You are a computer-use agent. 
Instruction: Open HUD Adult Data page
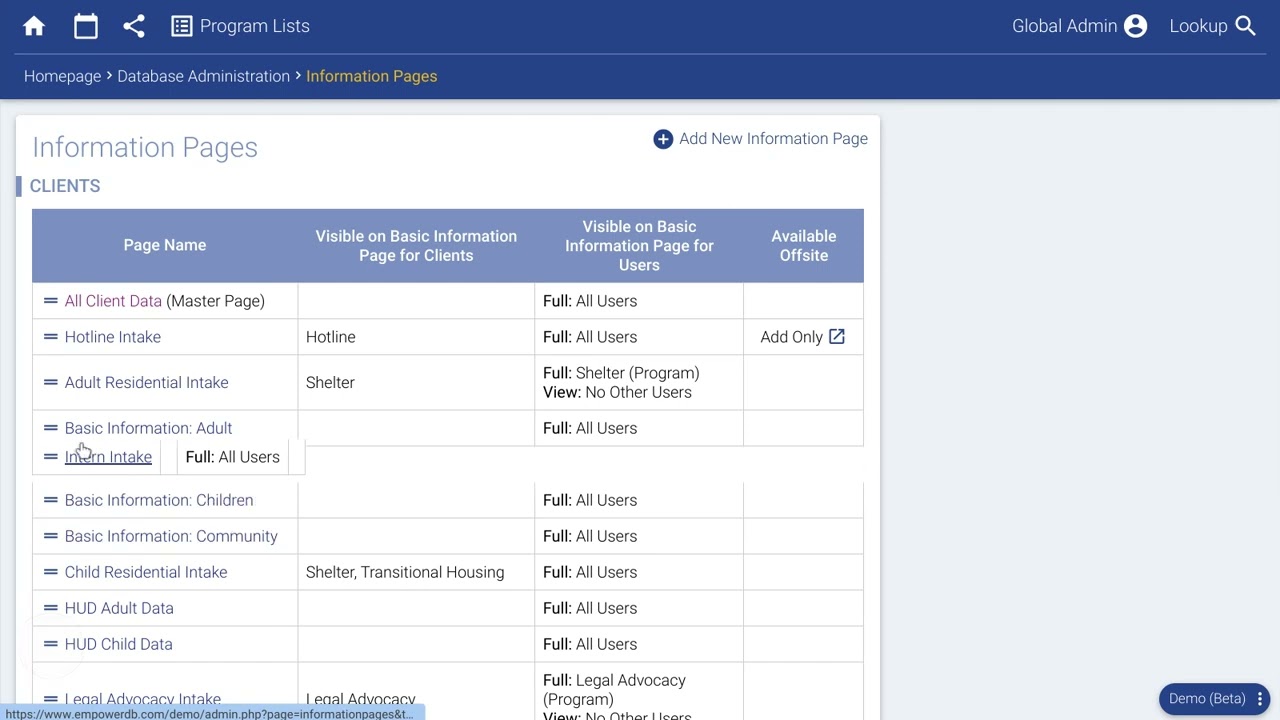coord(119,608)
